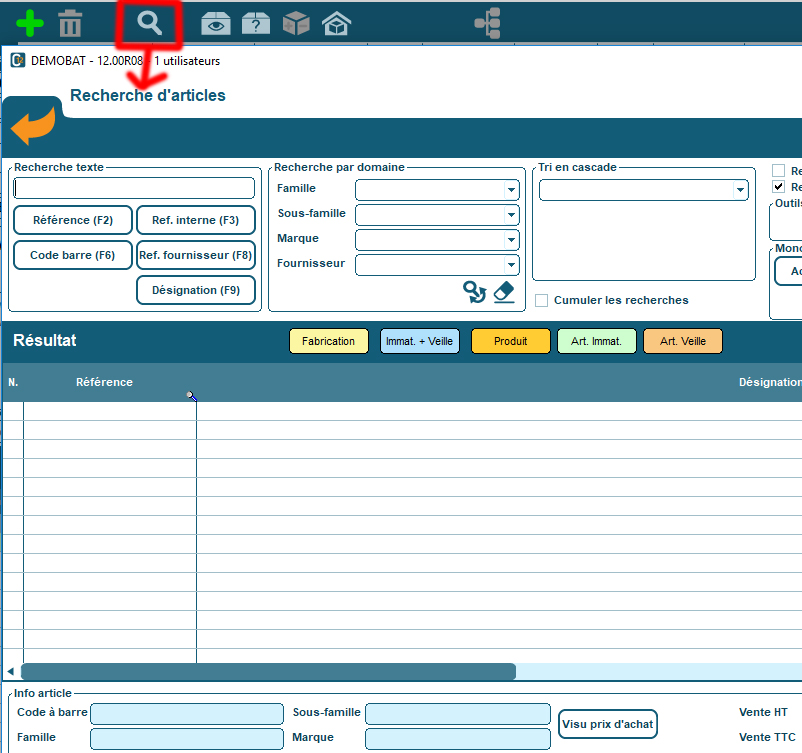Open article search with magnifier icon
The width and height of the screenshot is (802, 753).
click(x=149, y=23)
